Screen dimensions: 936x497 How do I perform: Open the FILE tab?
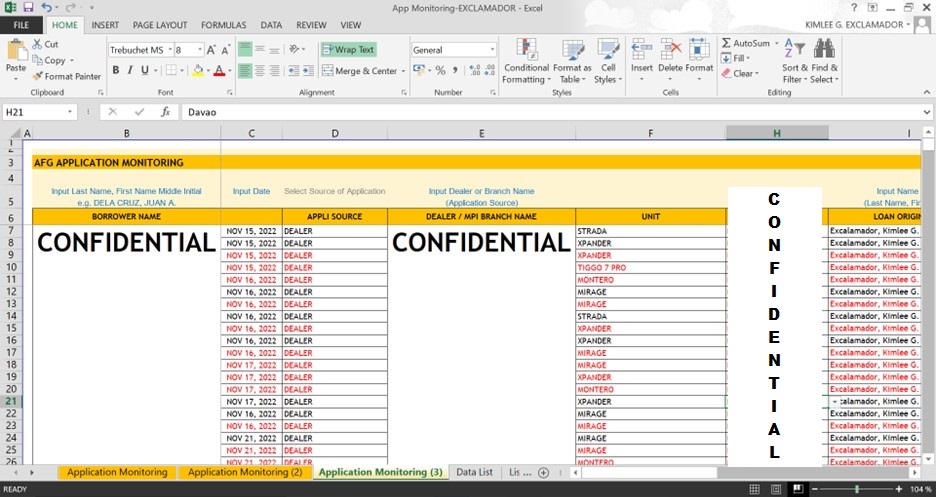[21, 25]
